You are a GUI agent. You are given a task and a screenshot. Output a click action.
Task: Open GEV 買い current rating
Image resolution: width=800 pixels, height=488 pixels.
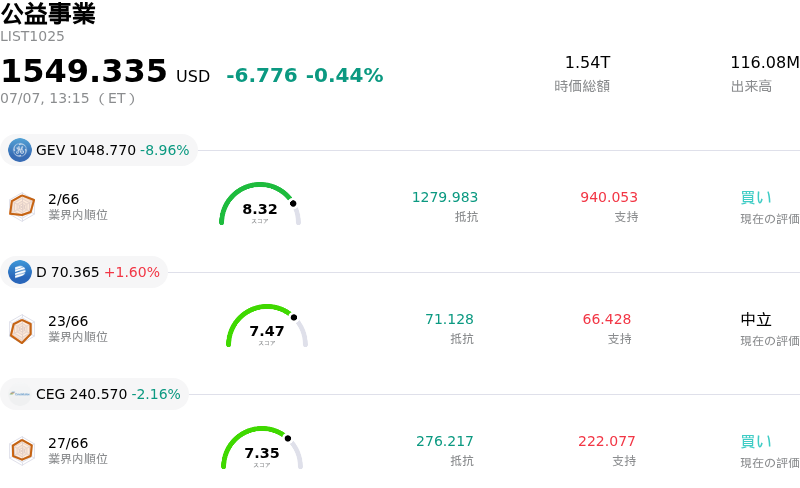click(756, 198)
